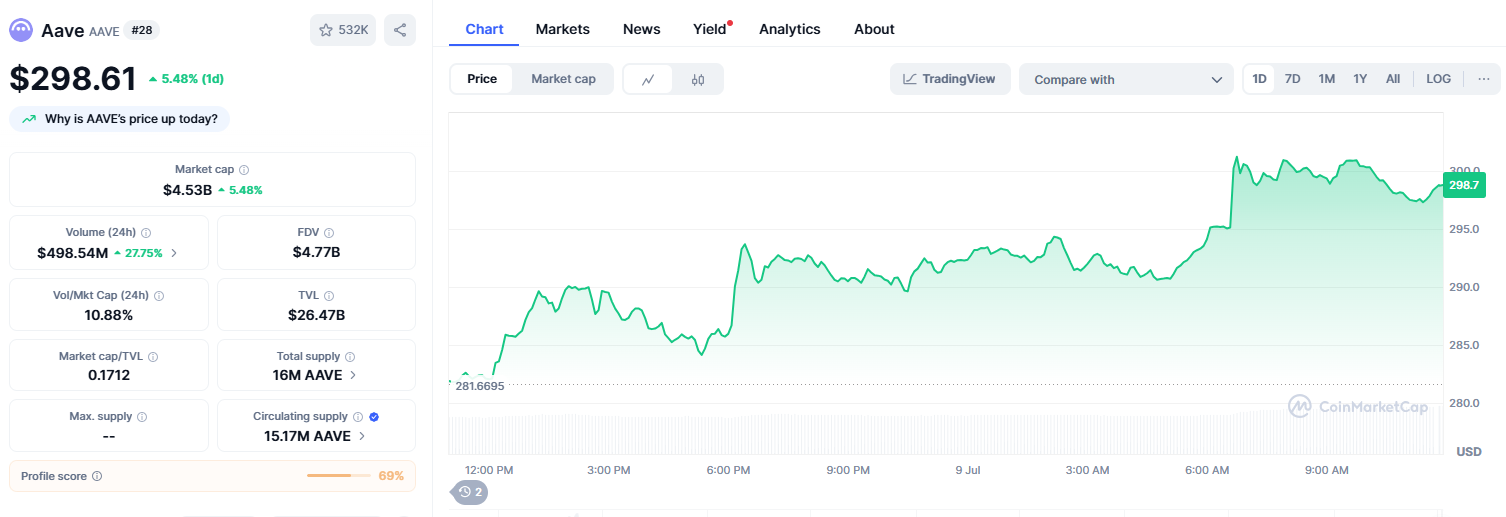
Task: Open the more options ellipsis on chart
Action: point(1483,79)
